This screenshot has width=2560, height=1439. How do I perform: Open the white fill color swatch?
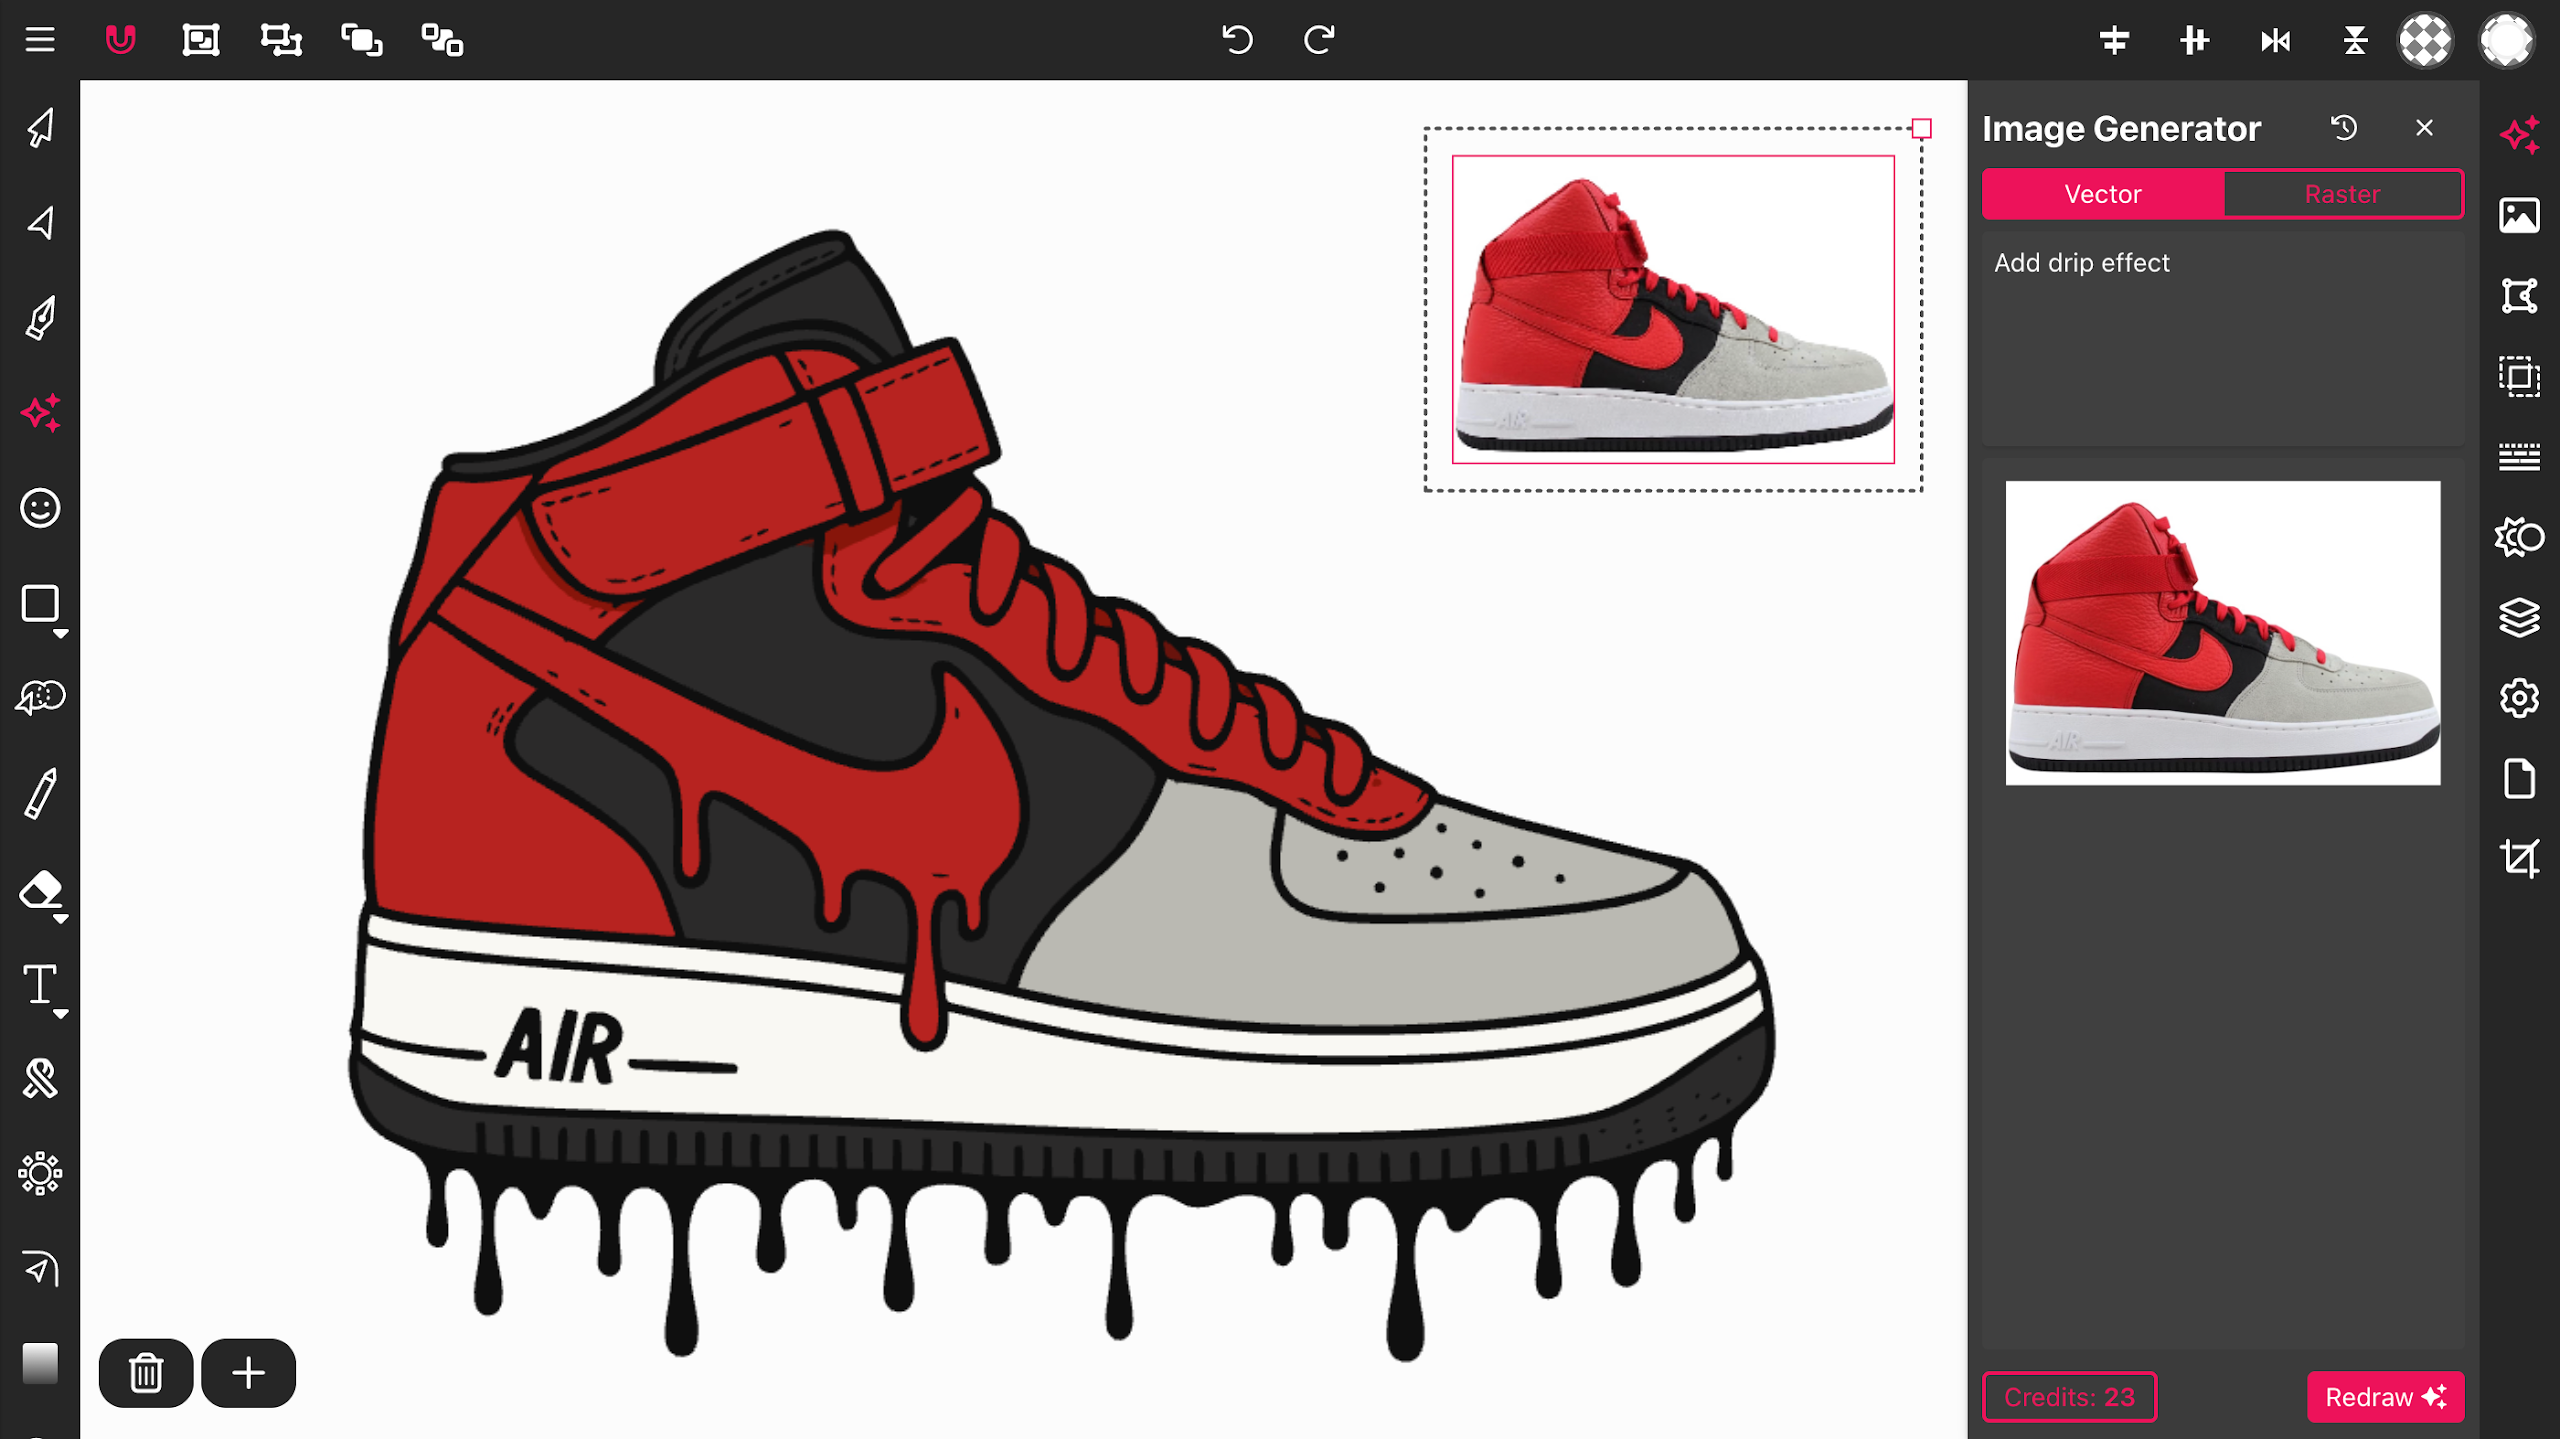tap(2506, 40)
